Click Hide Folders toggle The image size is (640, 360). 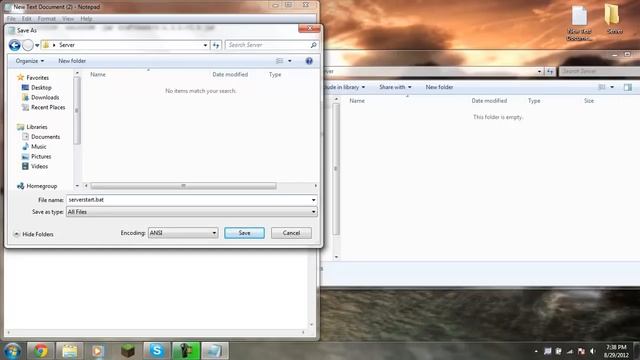[33, 234]
